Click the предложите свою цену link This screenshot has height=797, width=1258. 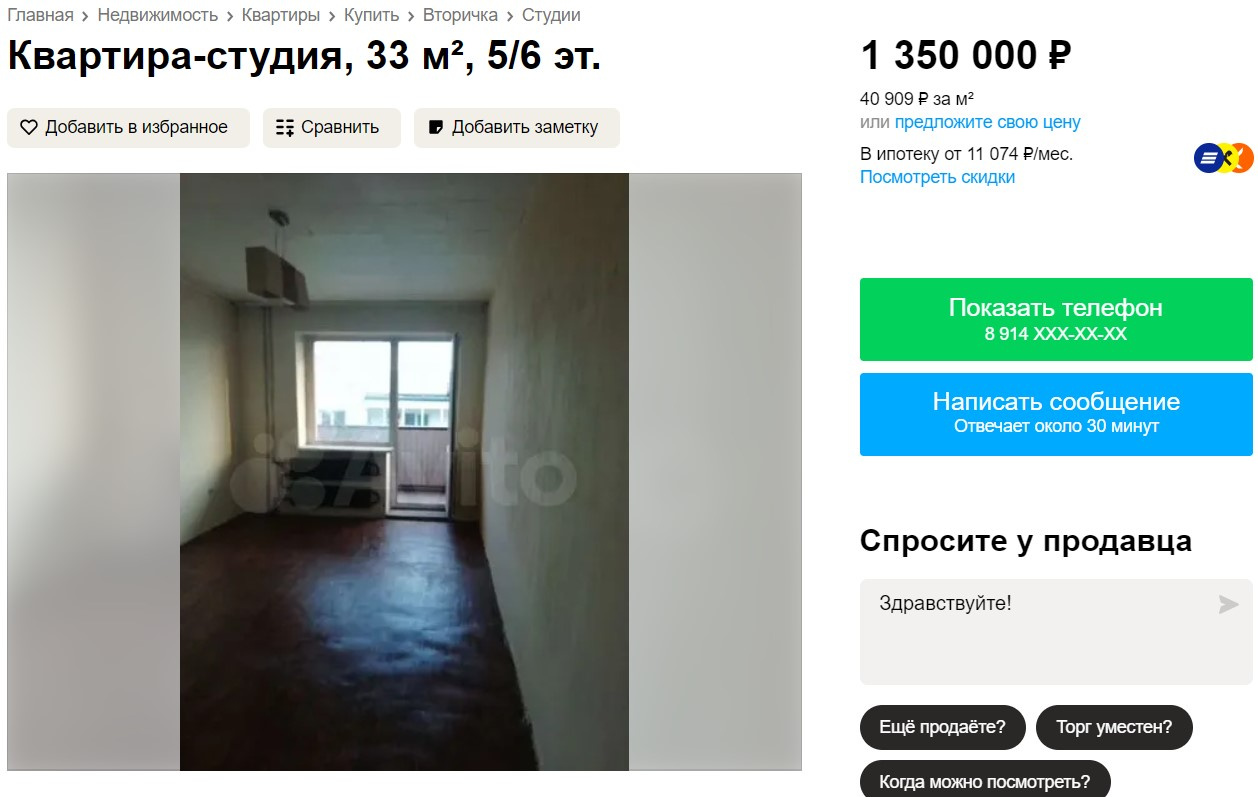click(x=987, y=122)
